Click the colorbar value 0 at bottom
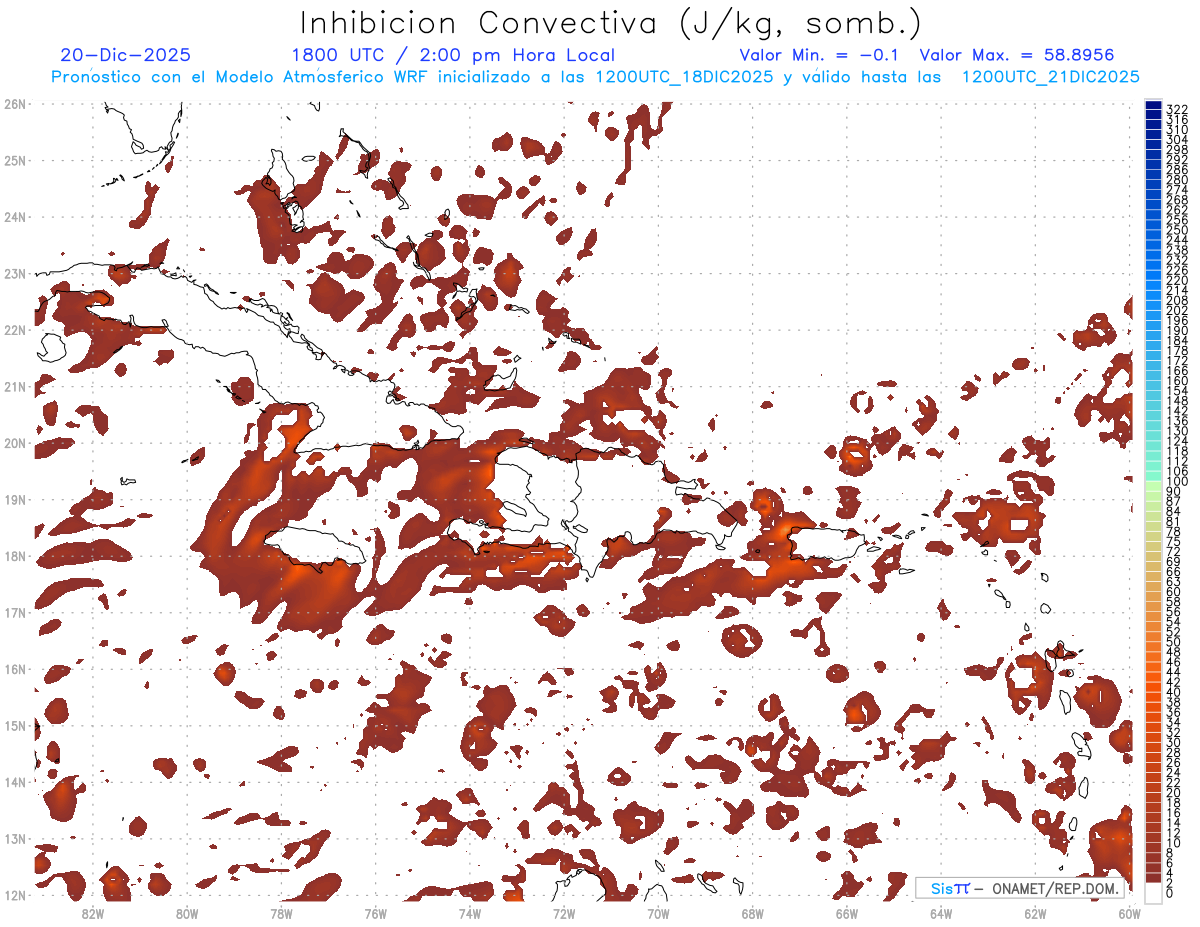This screenshot has width=1200, height=927. click(x=1170, y=894)
